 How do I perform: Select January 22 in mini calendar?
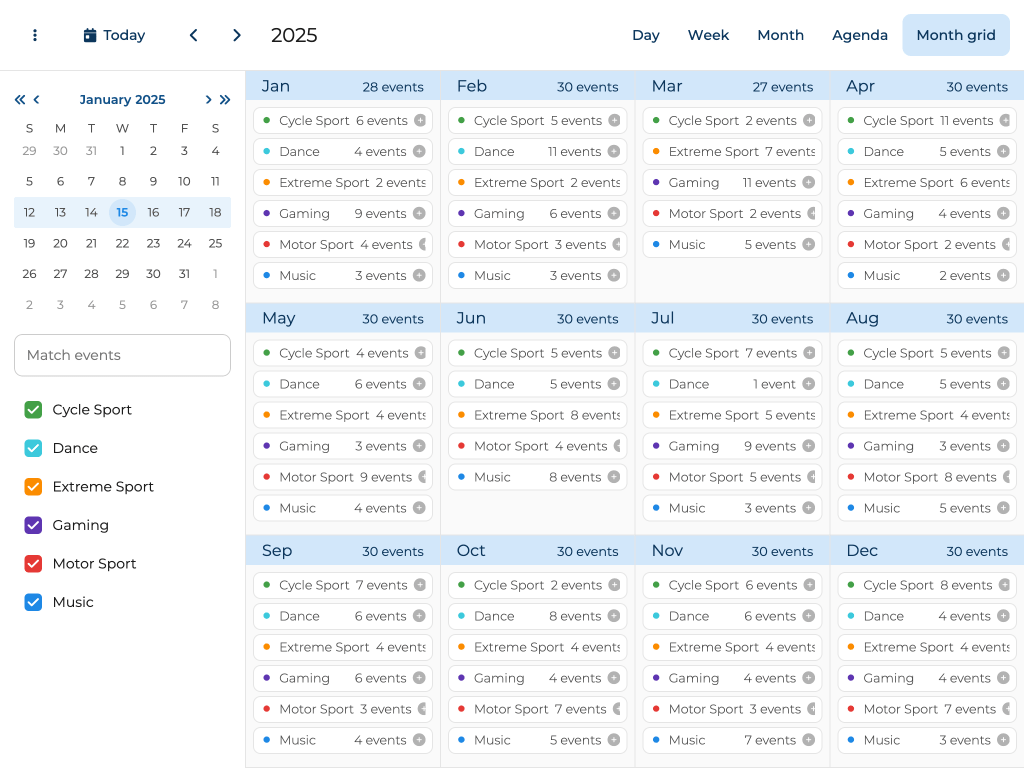pos(122,243)
